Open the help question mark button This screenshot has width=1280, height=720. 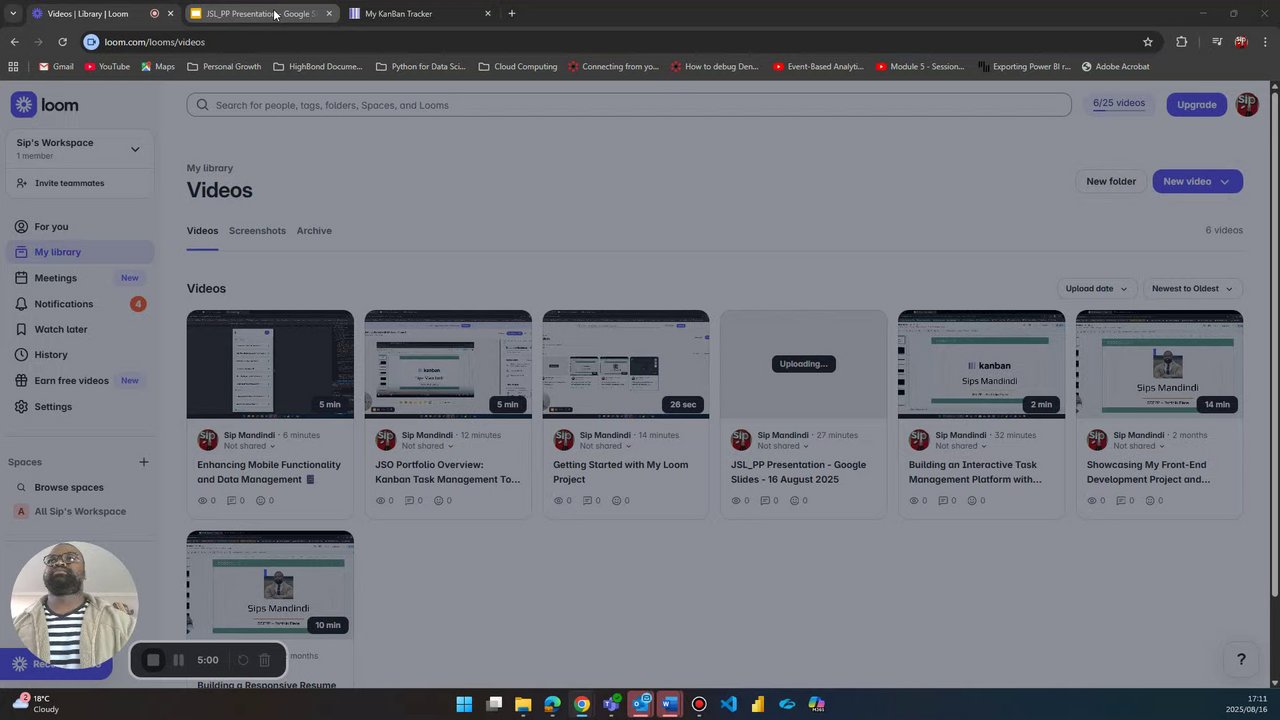tap(1241, 659)
